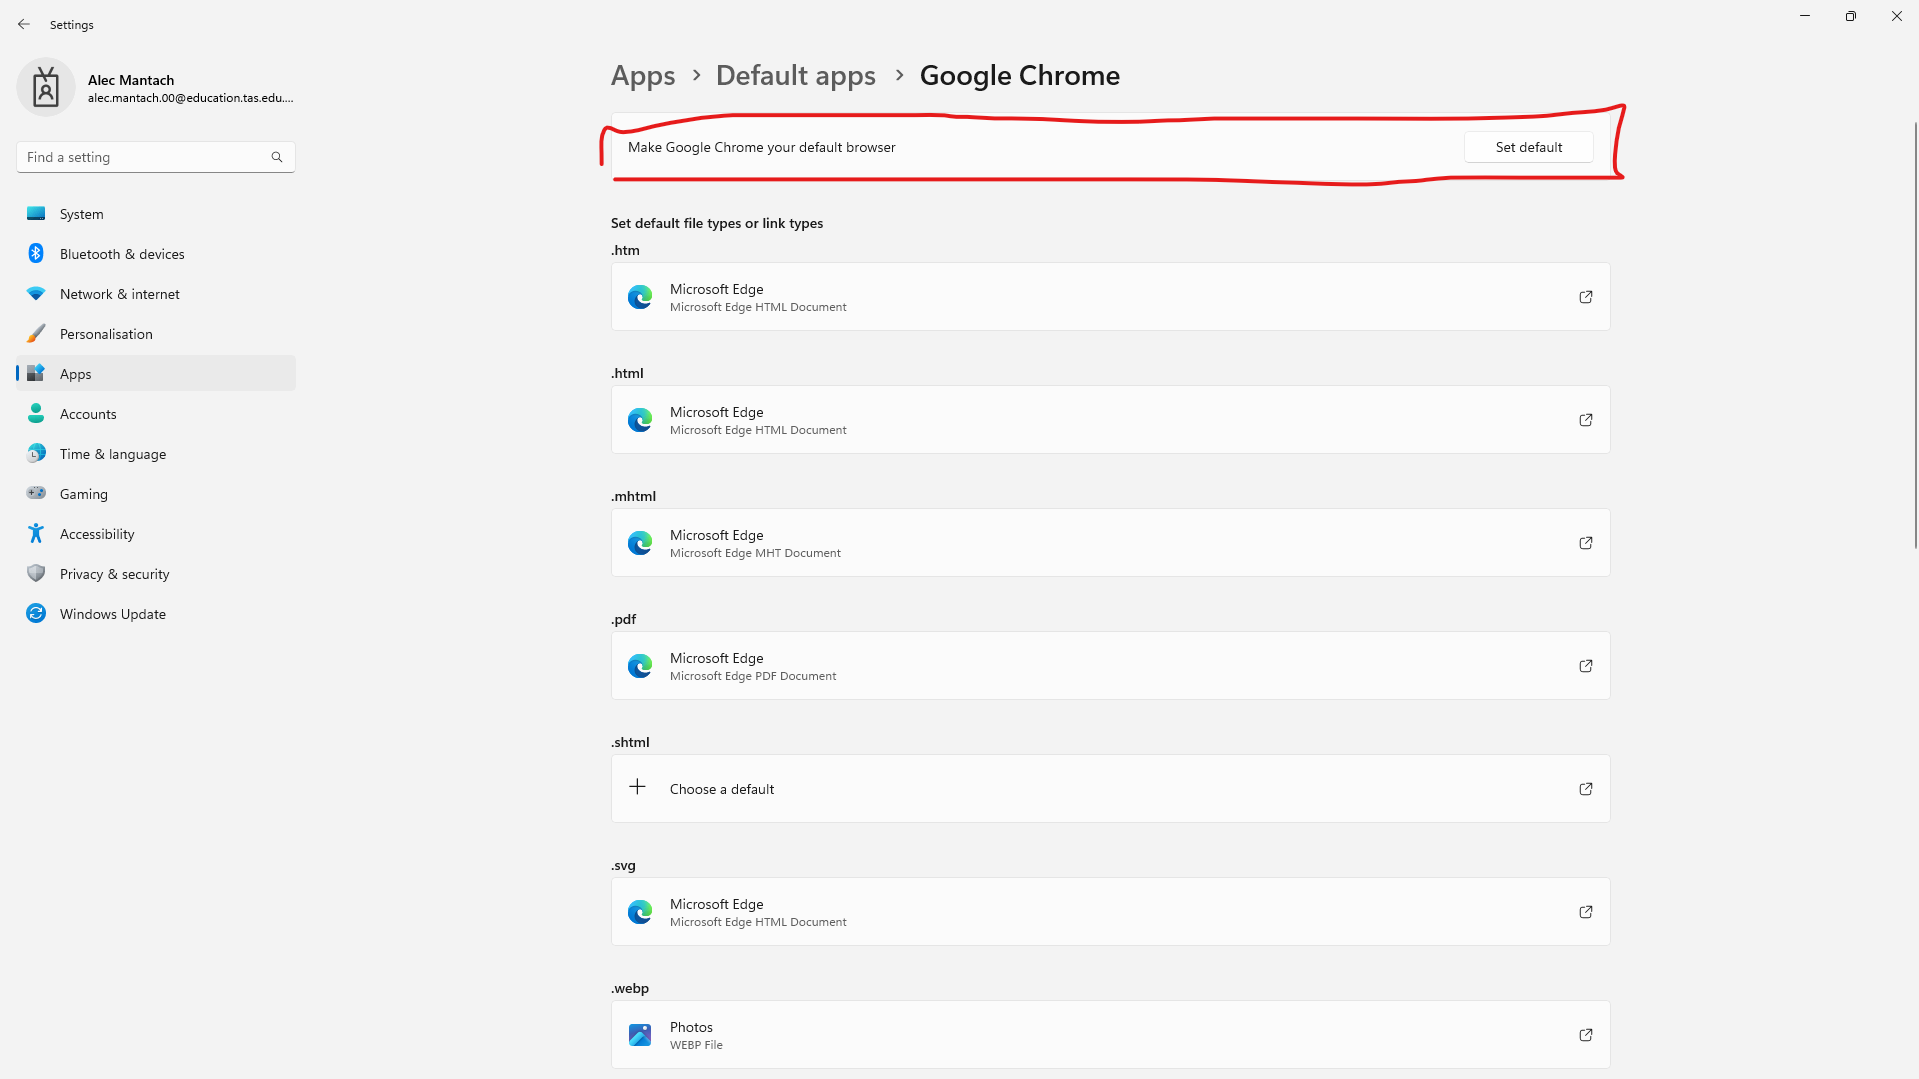Click the Privacy & security shield icon
Screen dimensions: 1919x1079
[36, 573]
